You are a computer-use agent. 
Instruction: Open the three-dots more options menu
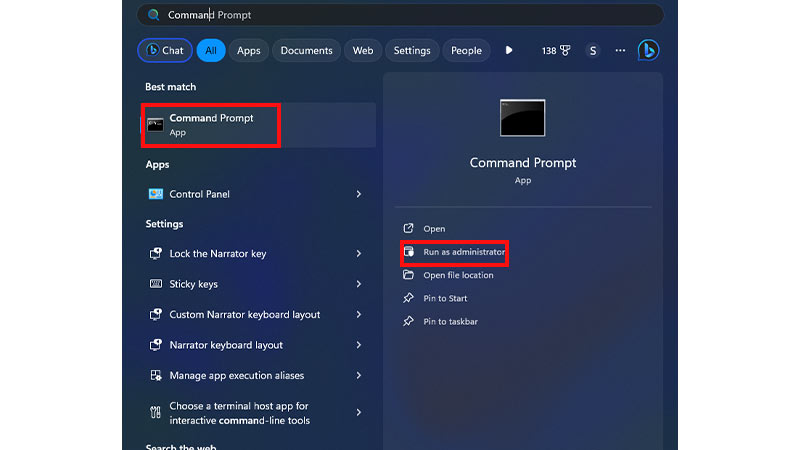[620, 51]
